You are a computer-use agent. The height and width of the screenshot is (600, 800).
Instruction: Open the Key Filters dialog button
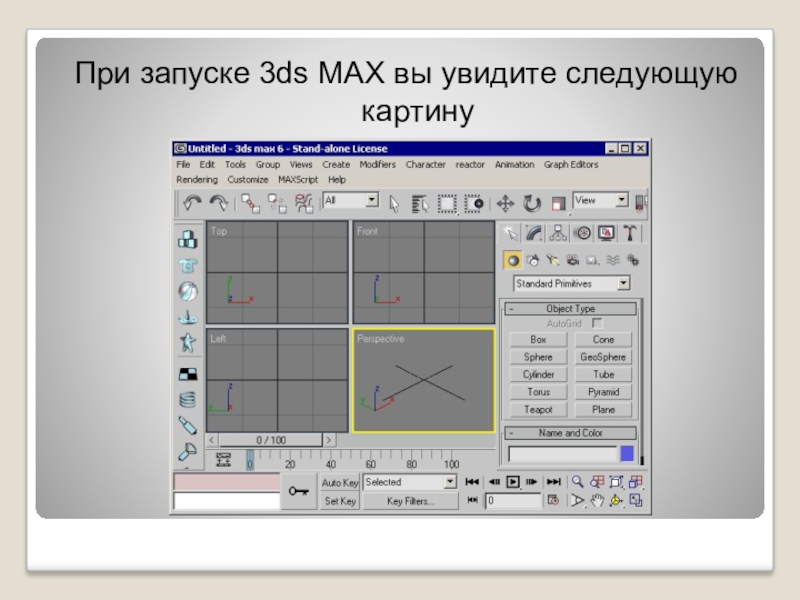[410, 501]
